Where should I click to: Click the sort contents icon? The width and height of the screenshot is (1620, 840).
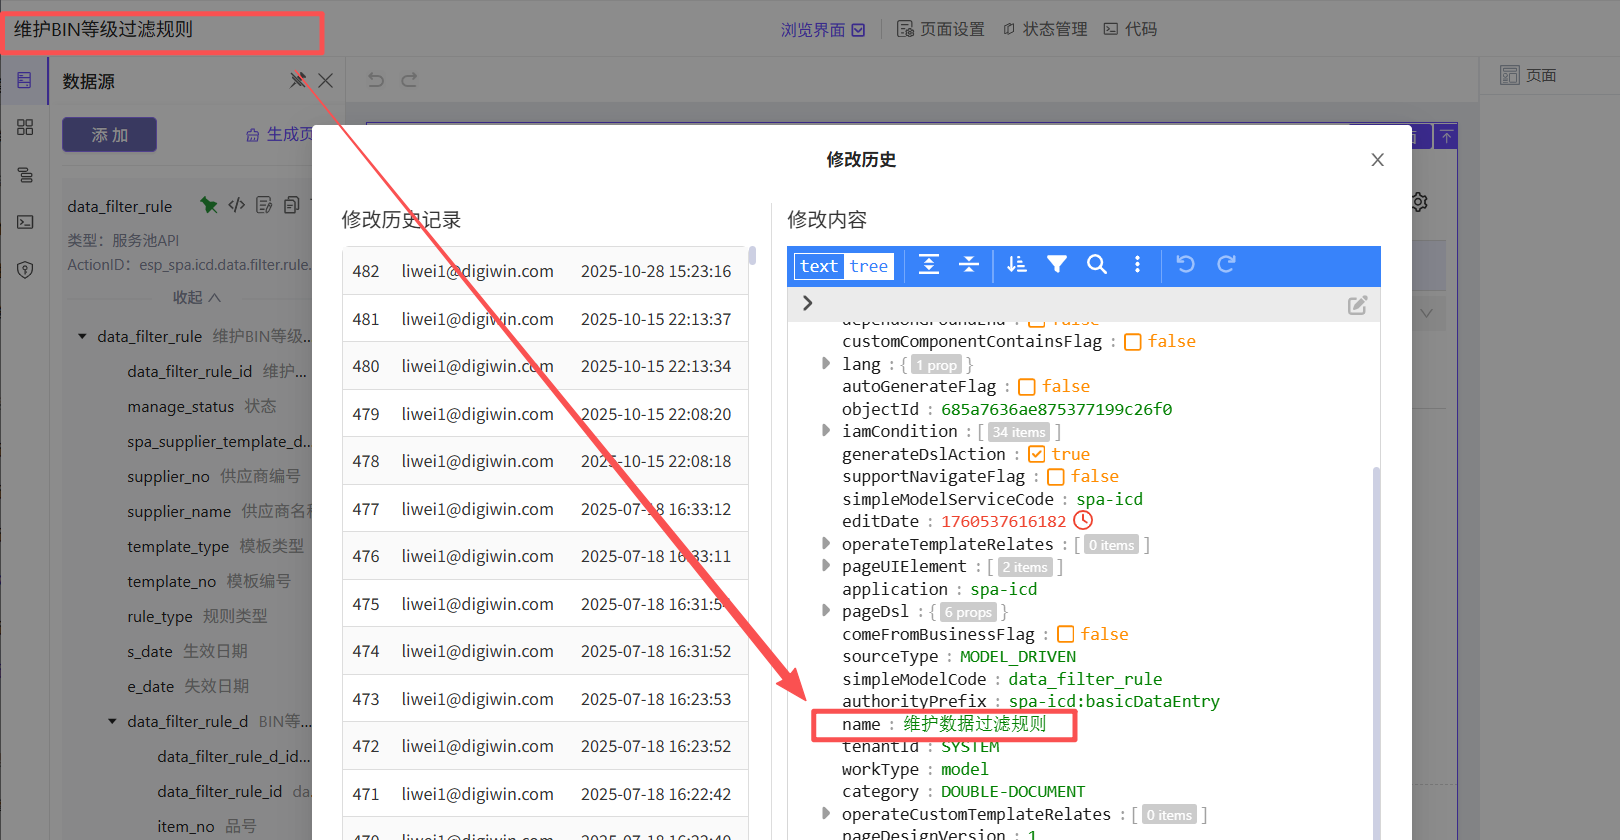pos(1016,265)
